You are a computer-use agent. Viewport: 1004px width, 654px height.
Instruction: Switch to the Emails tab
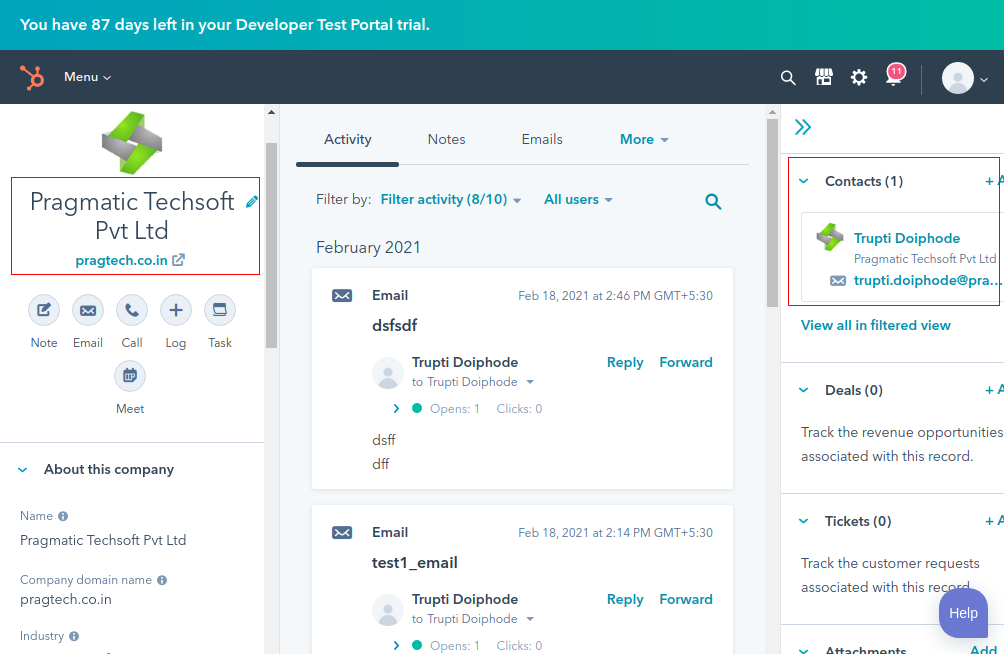542,140
